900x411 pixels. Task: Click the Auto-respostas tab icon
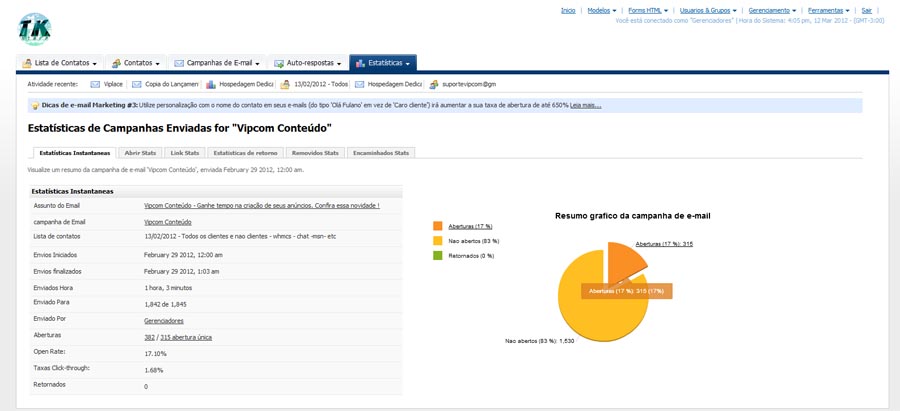click(x=279, y=63)
